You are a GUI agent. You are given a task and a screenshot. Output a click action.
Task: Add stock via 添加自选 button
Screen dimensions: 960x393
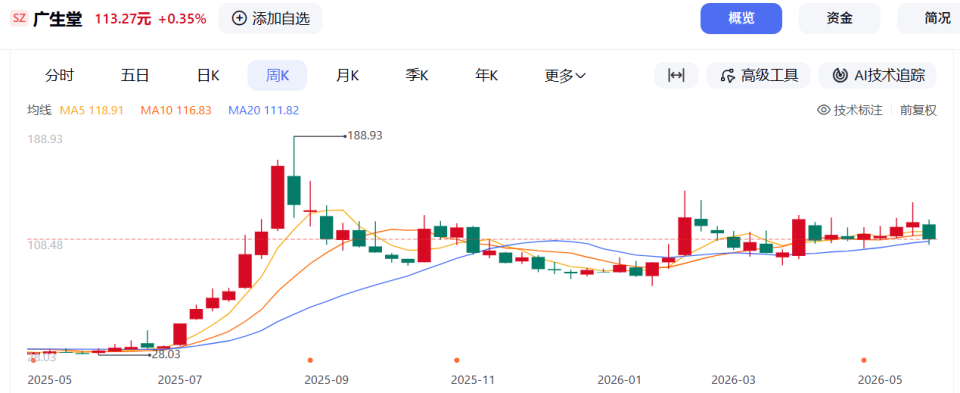(x=270, y=18)
